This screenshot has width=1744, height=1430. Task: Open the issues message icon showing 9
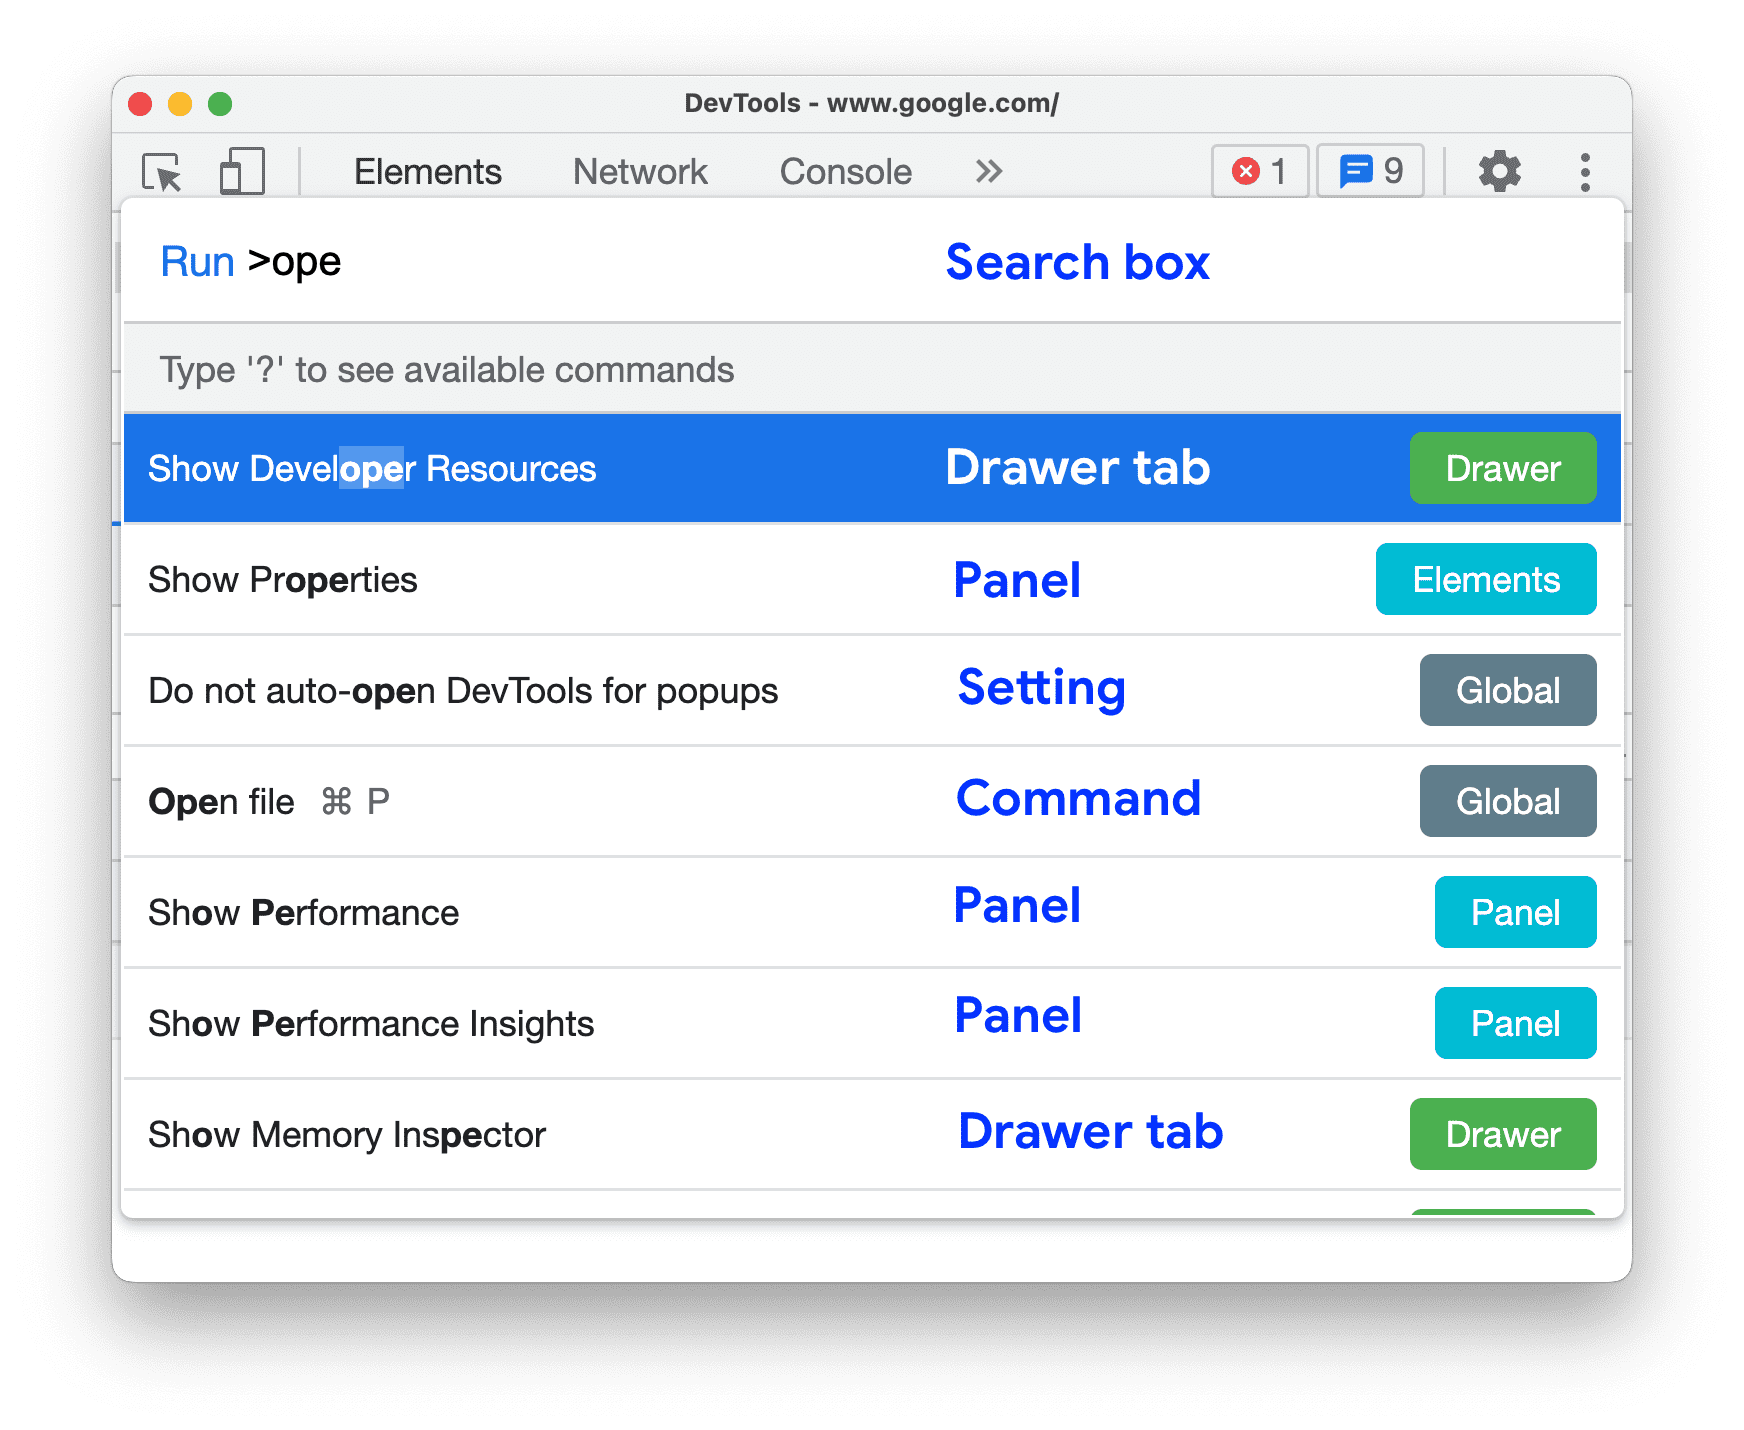pos(1369,170)
